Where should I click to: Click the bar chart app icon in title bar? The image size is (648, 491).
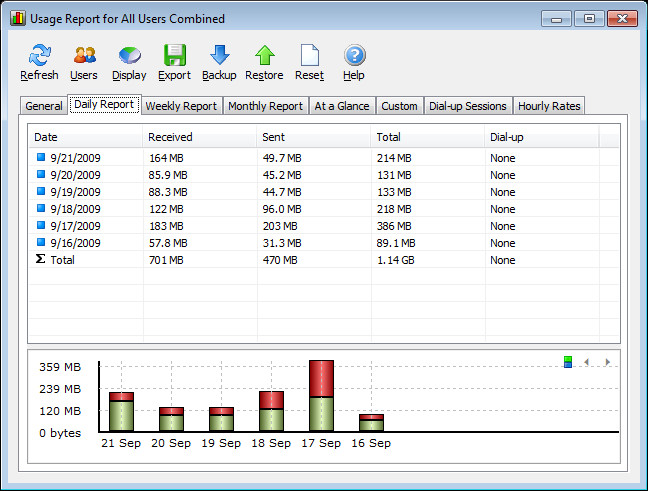click(18, 19)
